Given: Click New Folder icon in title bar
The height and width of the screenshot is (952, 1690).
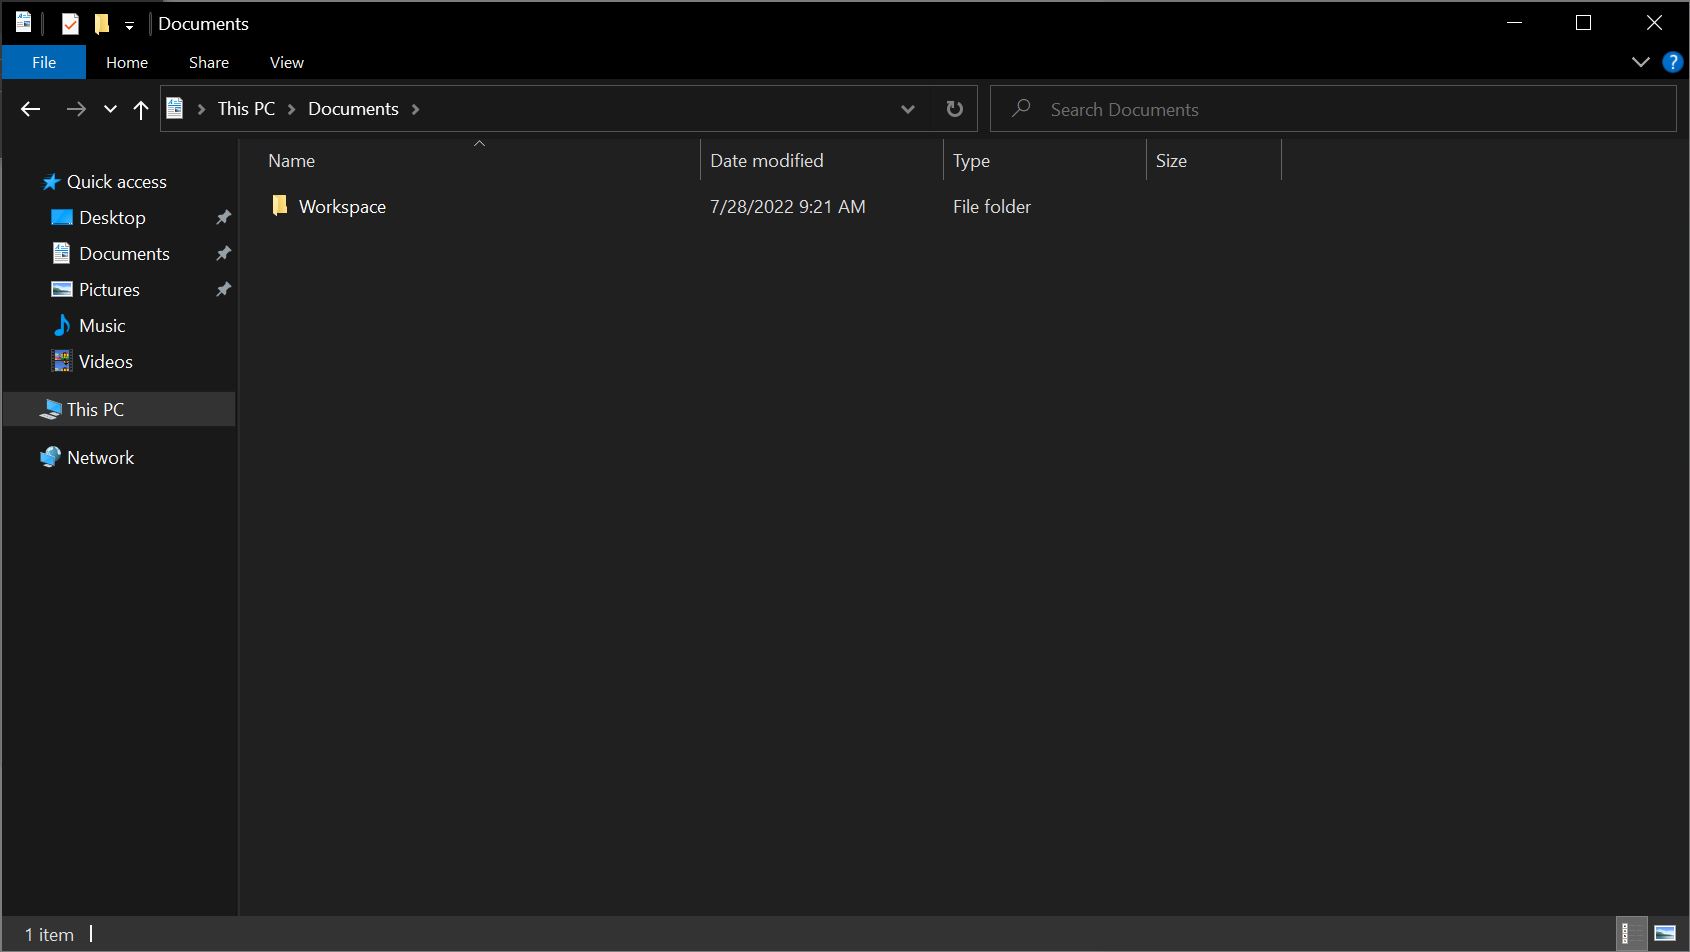Looking at the screenshot, I should 101,24.
